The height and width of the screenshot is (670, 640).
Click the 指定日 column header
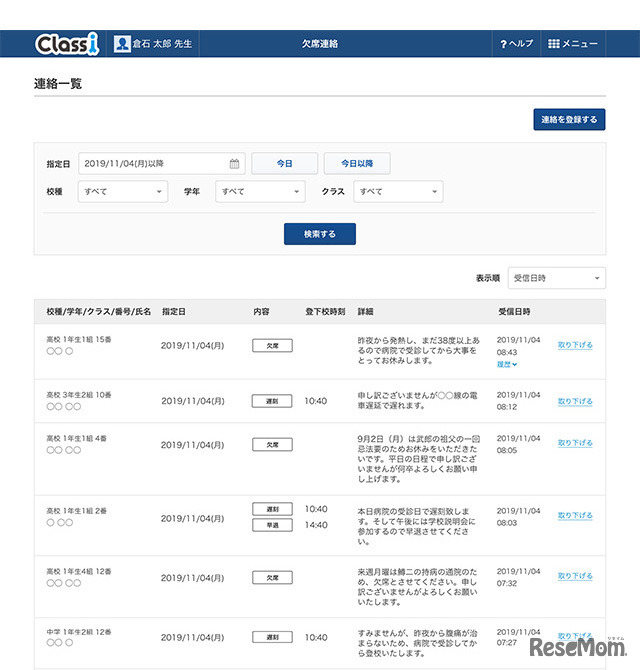pyautogui.click(x=173, y=311)
